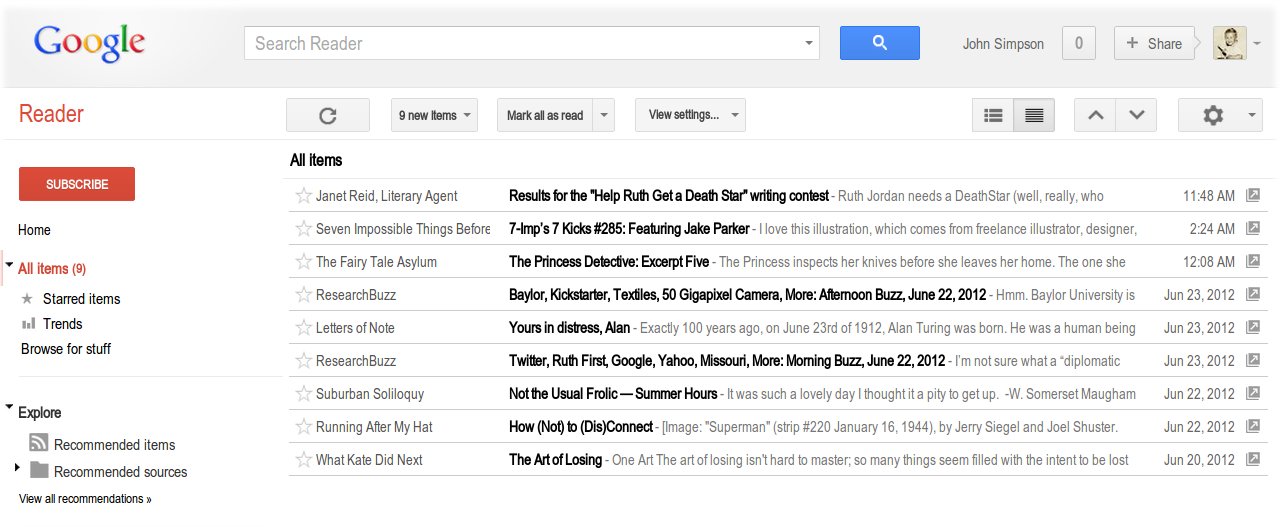Click the Starred items star icon
The height and width of the screenshot is (527, 1280).
point(28,298)
